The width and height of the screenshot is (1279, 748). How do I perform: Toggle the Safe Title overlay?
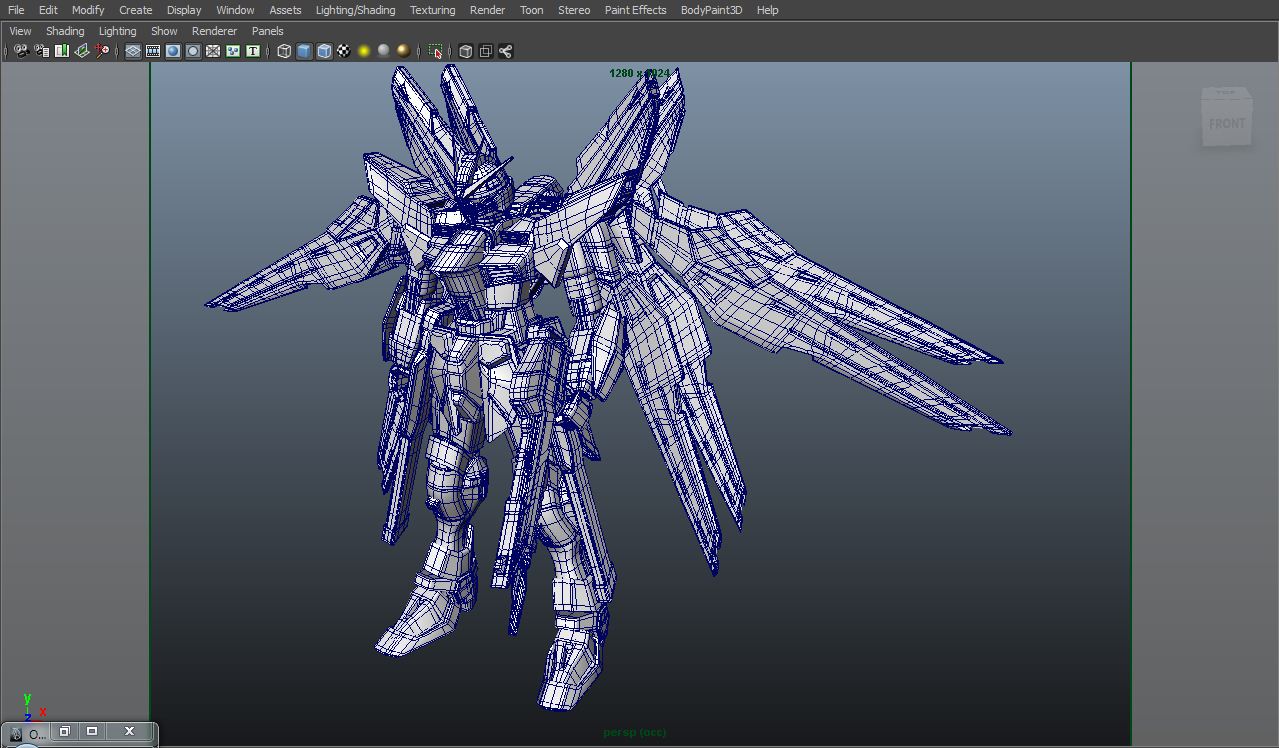click(253, 51)
